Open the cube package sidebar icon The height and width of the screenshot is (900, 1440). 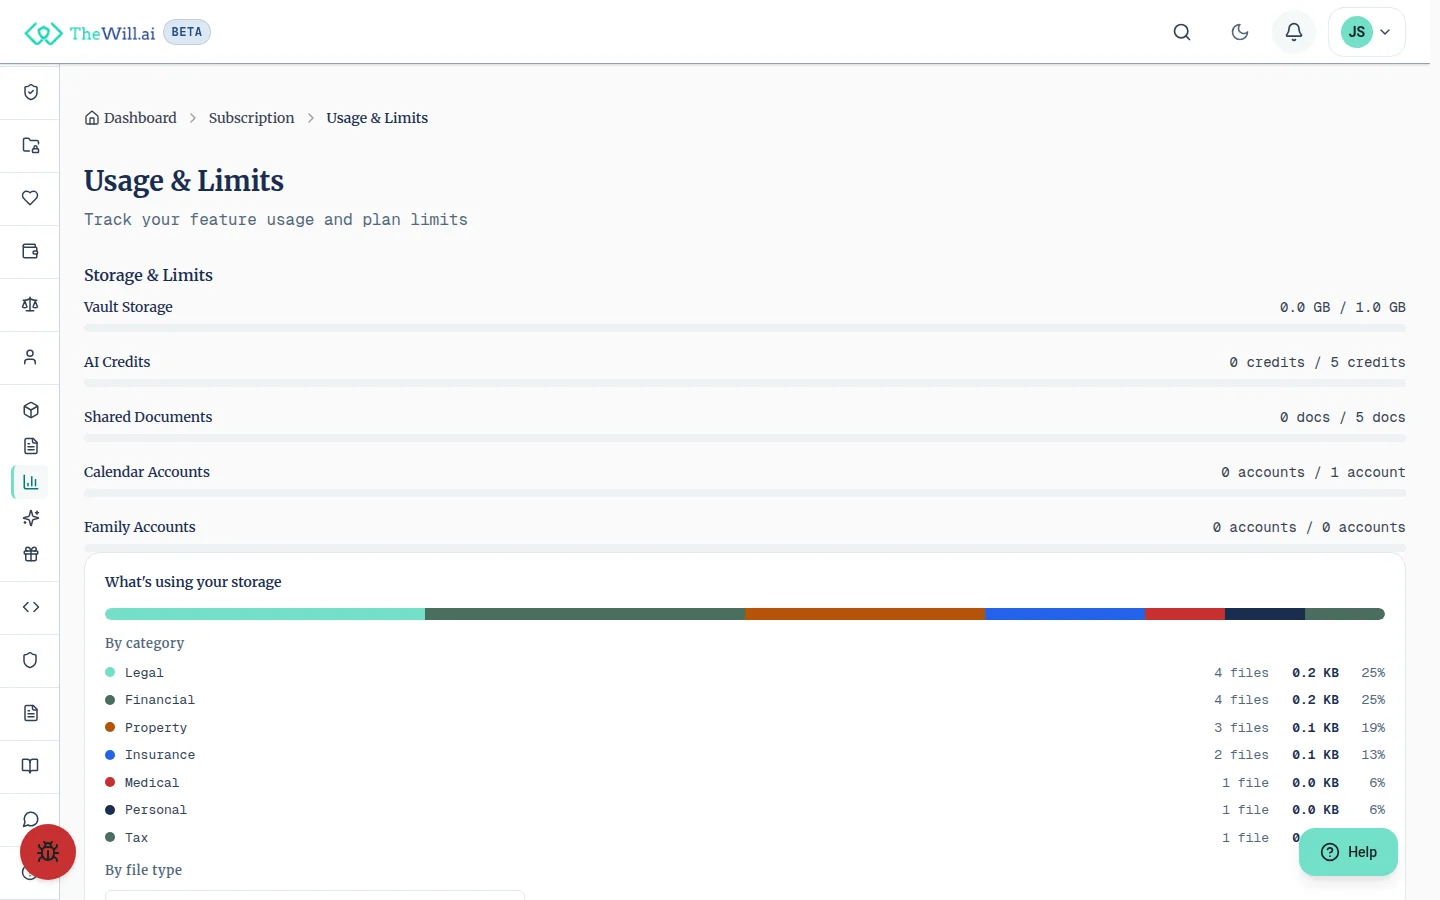[30, 410]
